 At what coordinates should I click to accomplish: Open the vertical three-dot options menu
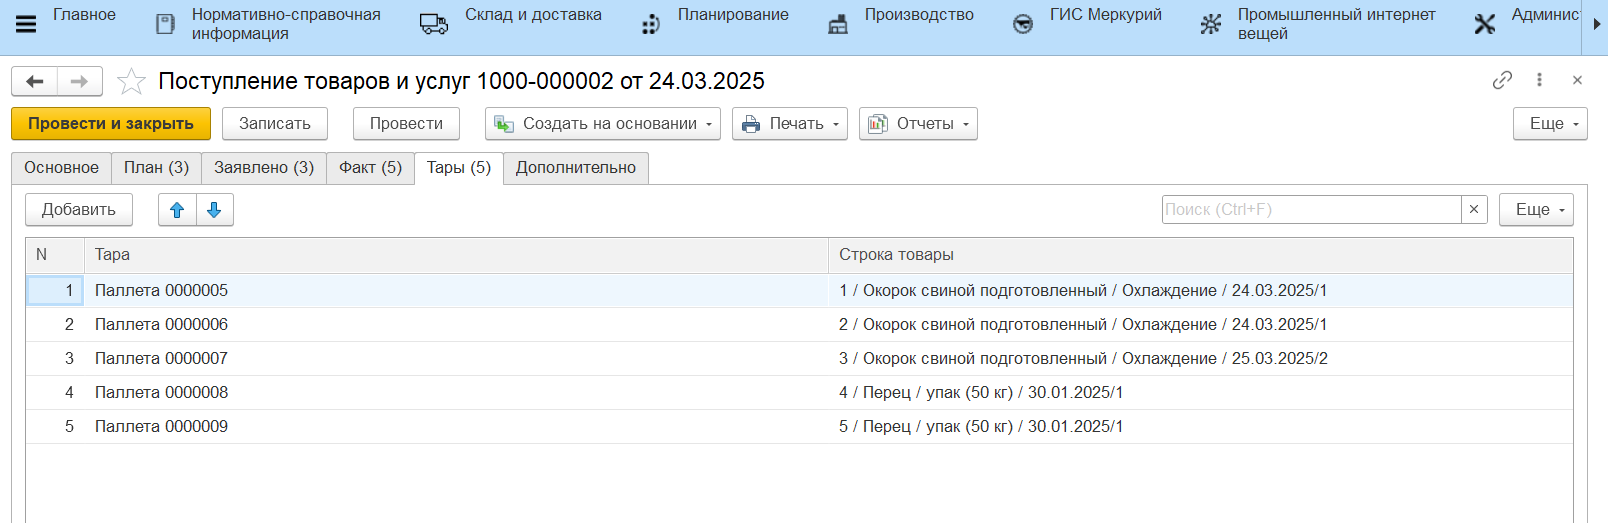pos(1539,80)
